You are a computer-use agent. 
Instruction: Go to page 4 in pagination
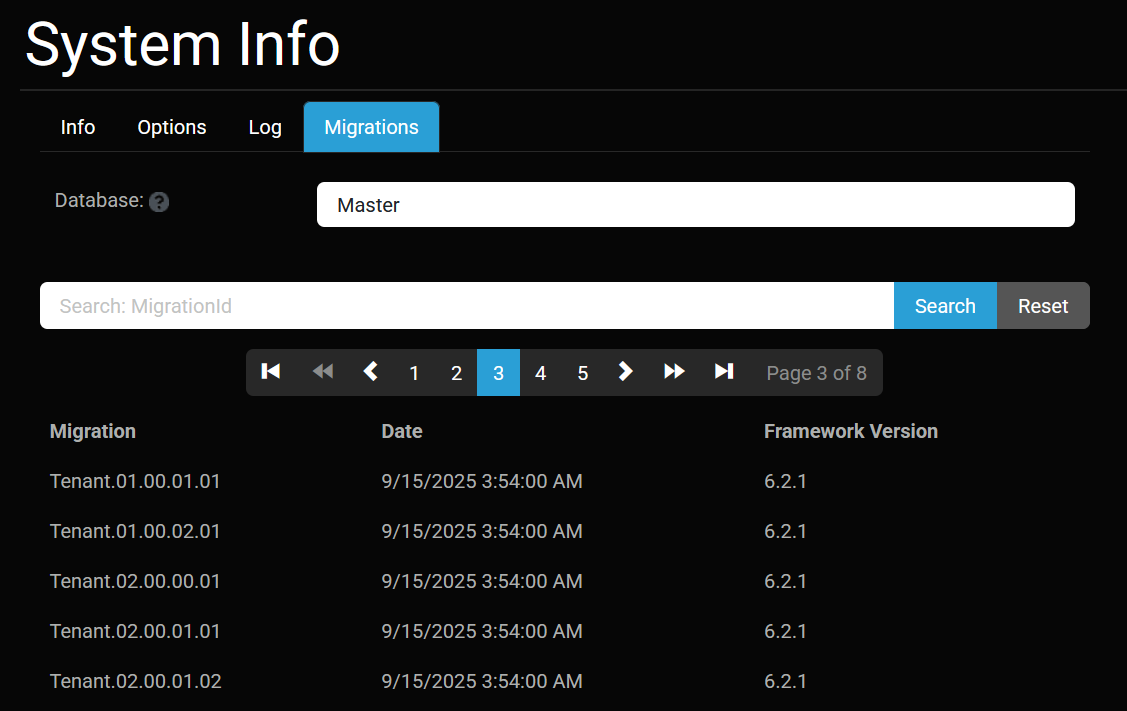coord(540,373)
